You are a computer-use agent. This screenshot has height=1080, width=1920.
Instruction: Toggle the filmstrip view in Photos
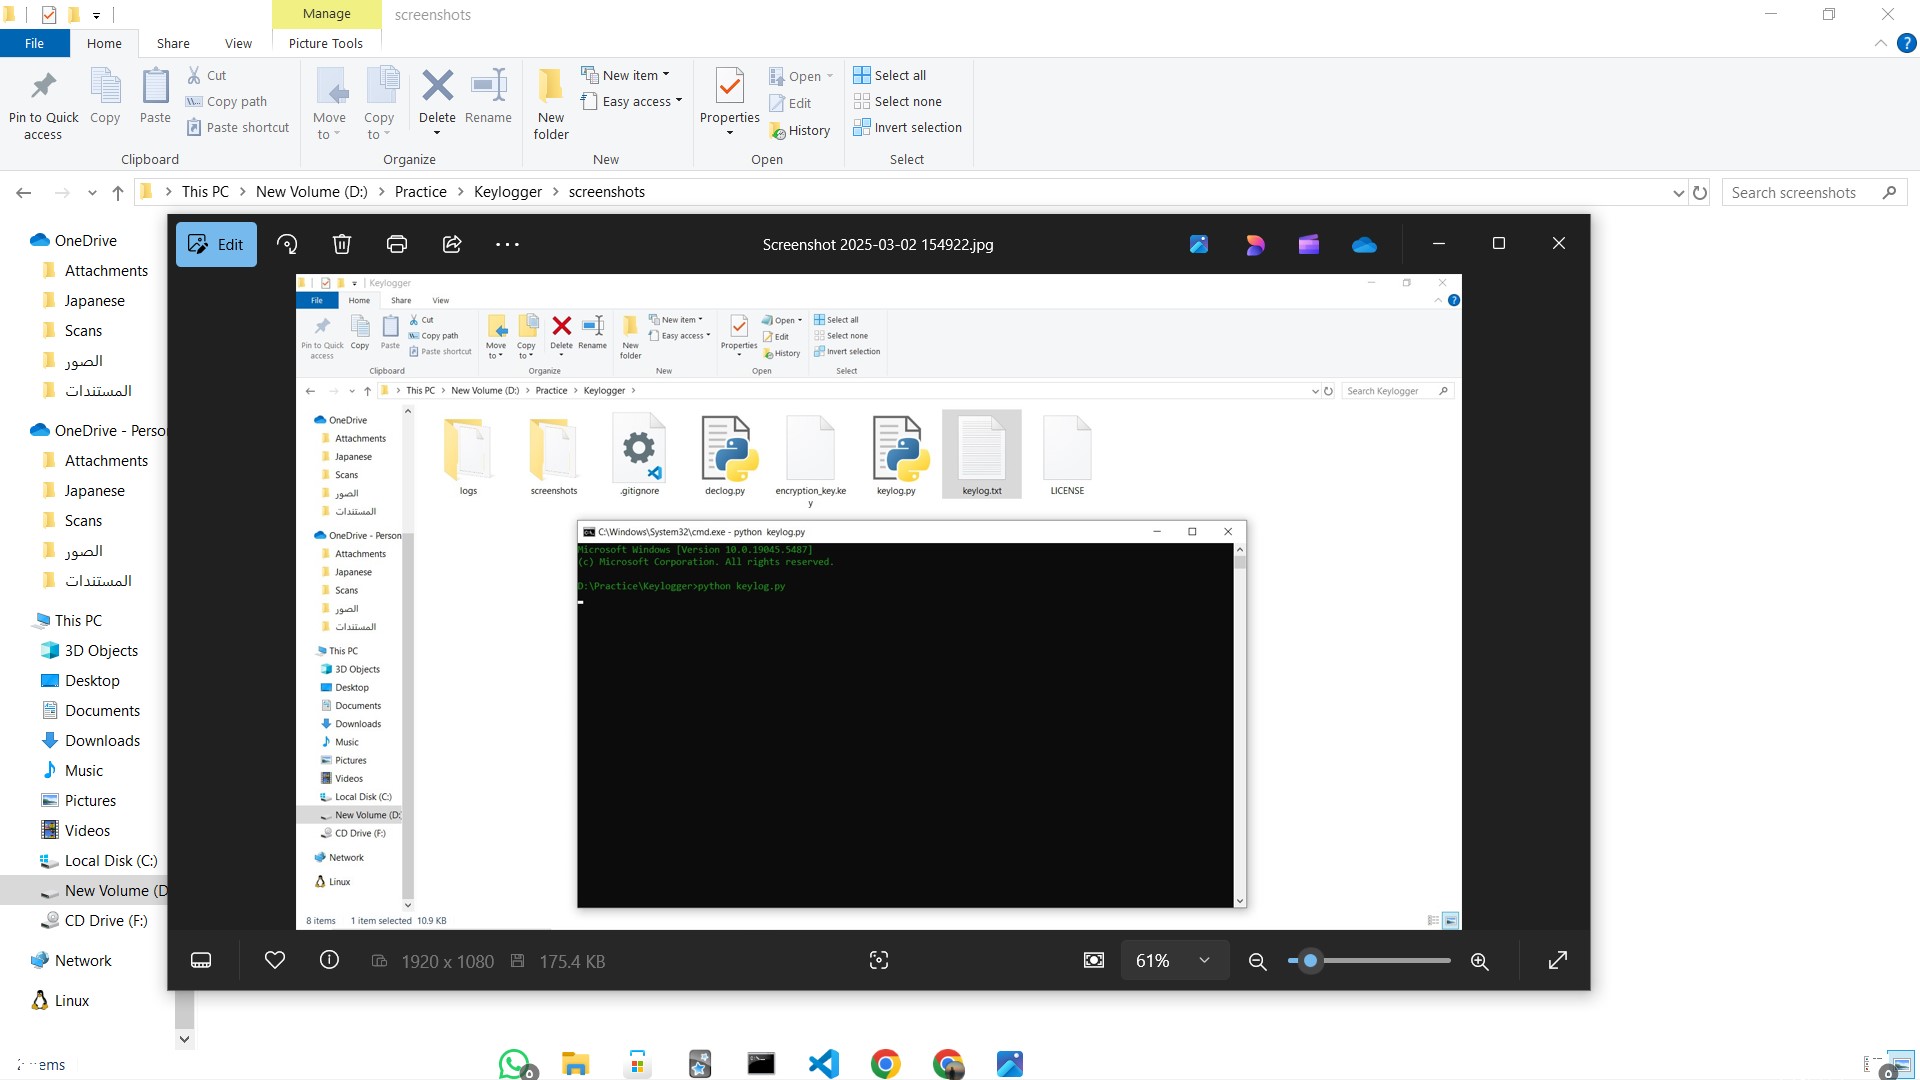click(x=201, y=960)
